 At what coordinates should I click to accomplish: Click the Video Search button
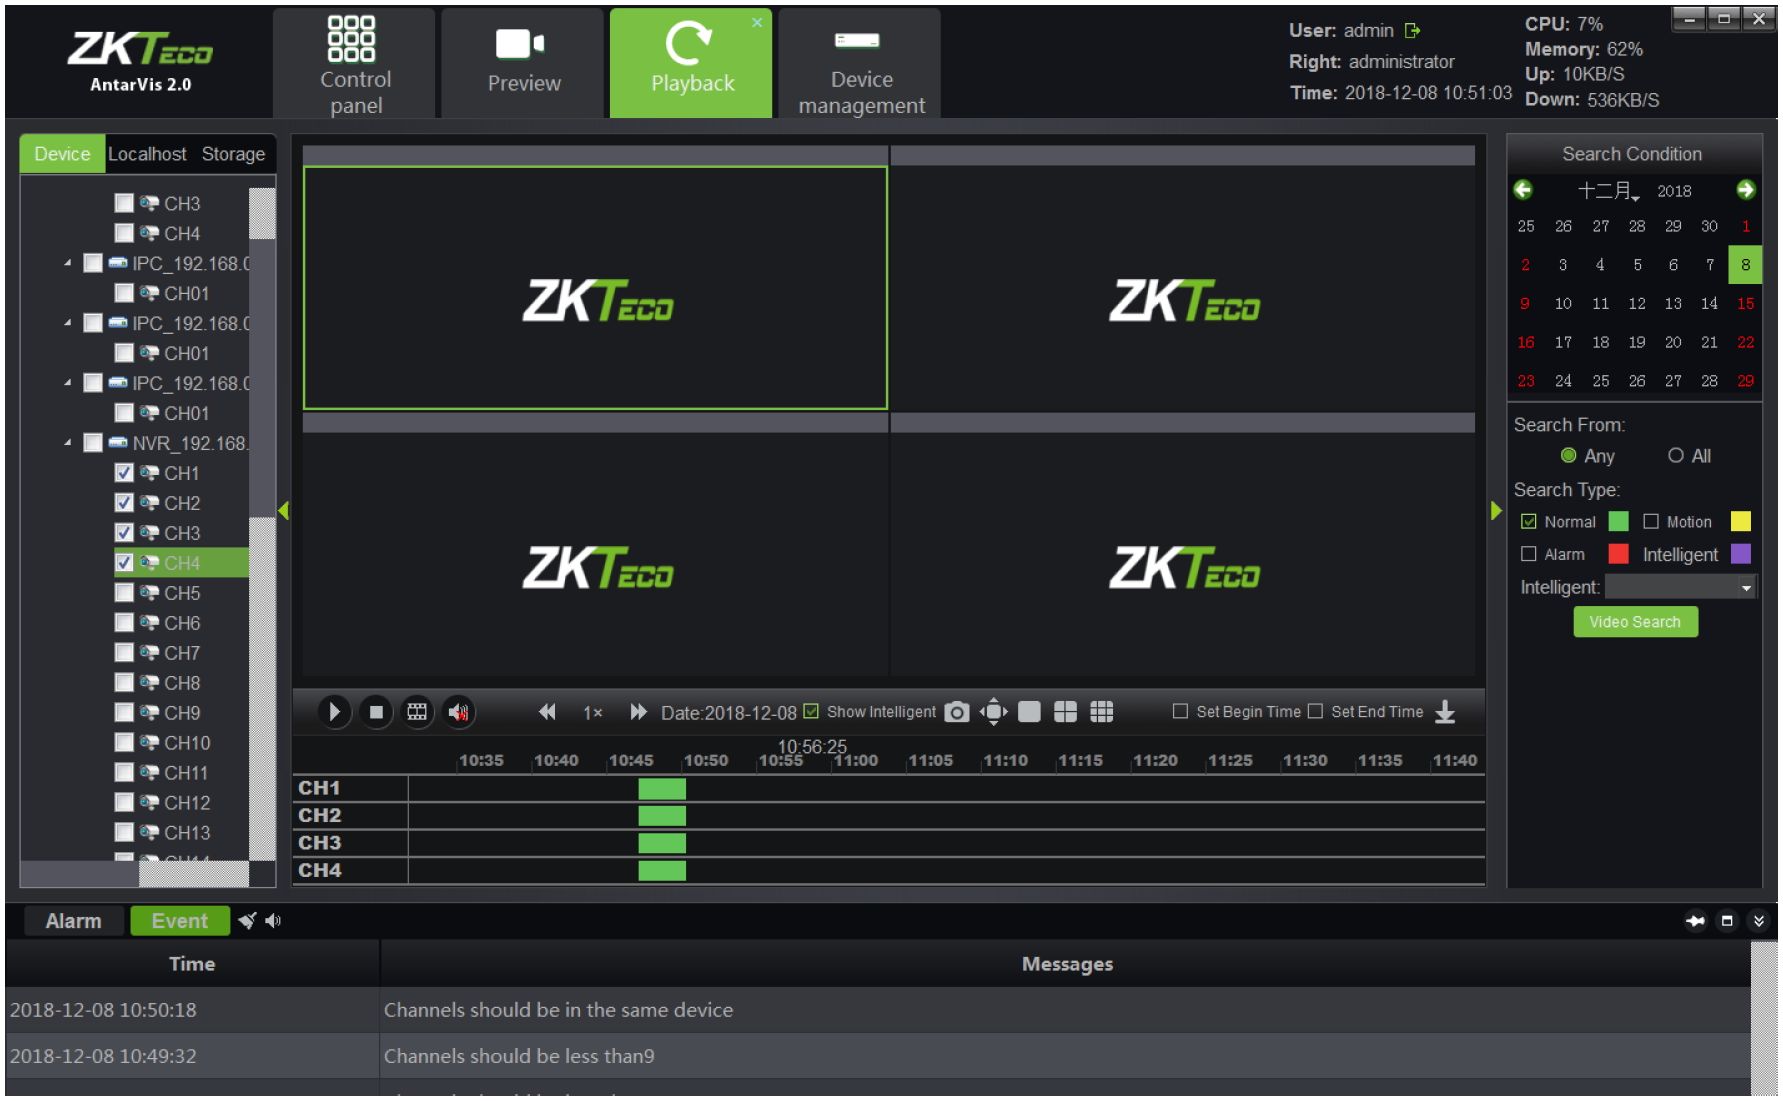tap(1635, 622)
